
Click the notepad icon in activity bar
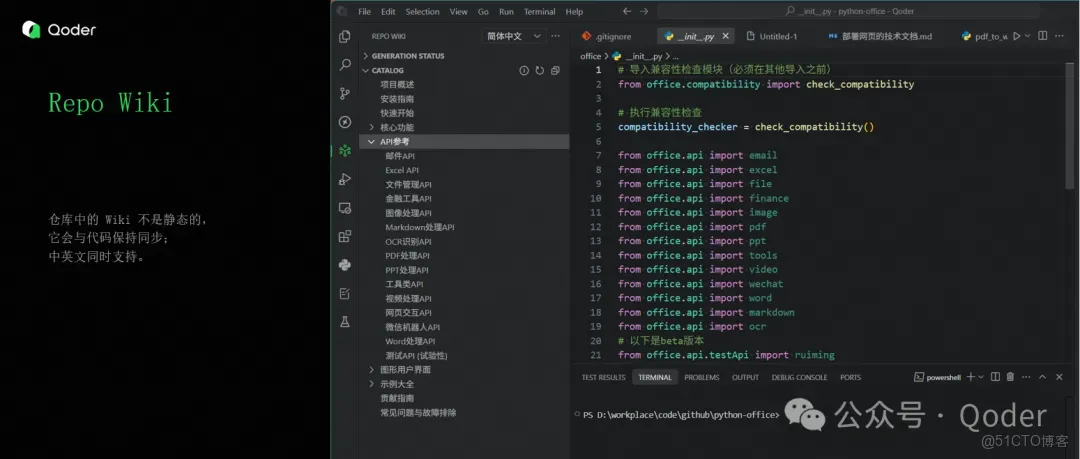(x=345, y=294)
